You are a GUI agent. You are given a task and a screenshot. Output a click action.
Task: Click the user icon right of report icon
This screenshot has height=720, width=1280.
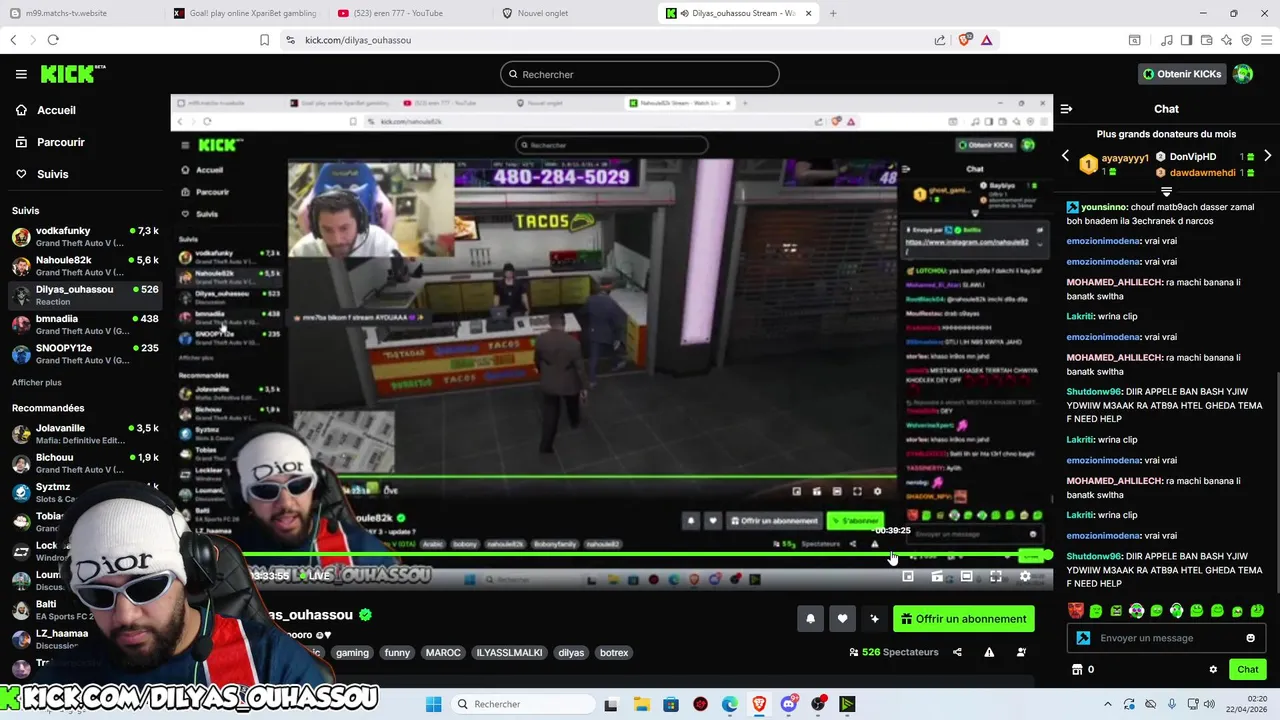[x=1021, y=653]
